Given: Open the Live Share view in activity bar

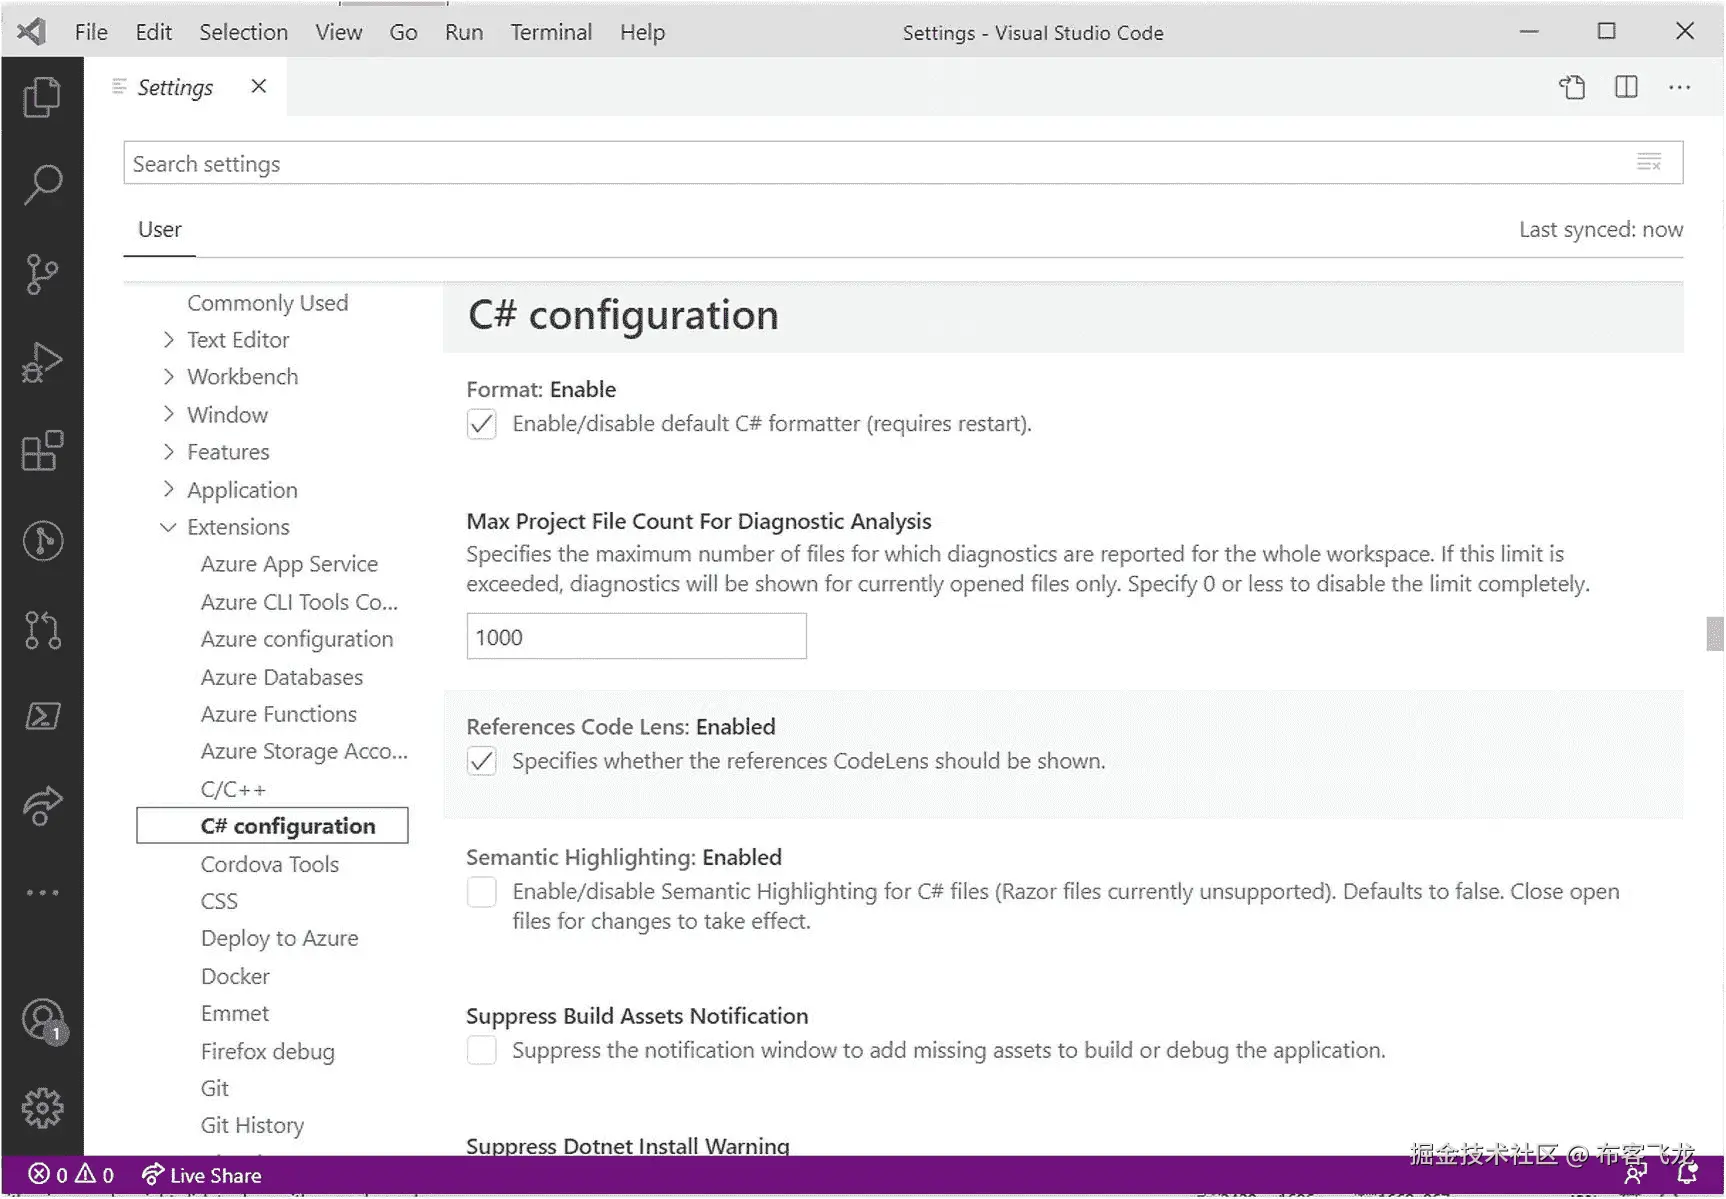Looking at the screenshot, I should (x=42, y=806).
